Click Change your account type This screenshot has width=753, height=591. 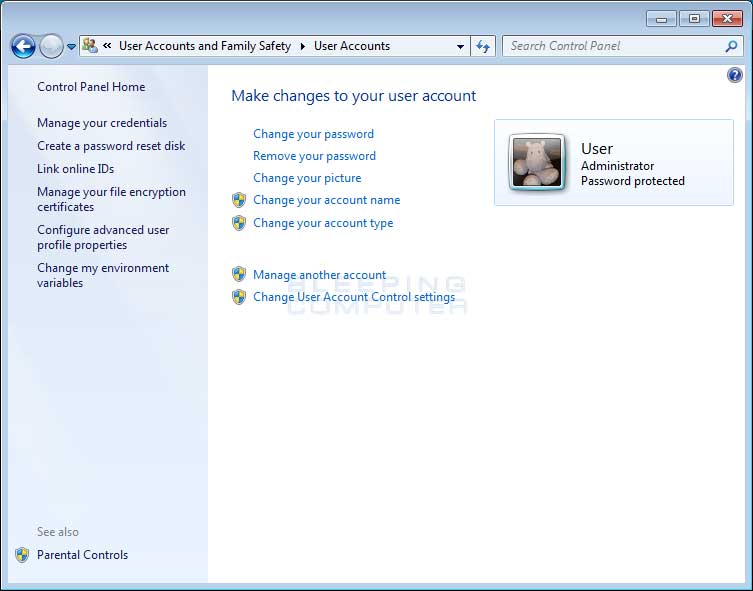pos(323,223)
